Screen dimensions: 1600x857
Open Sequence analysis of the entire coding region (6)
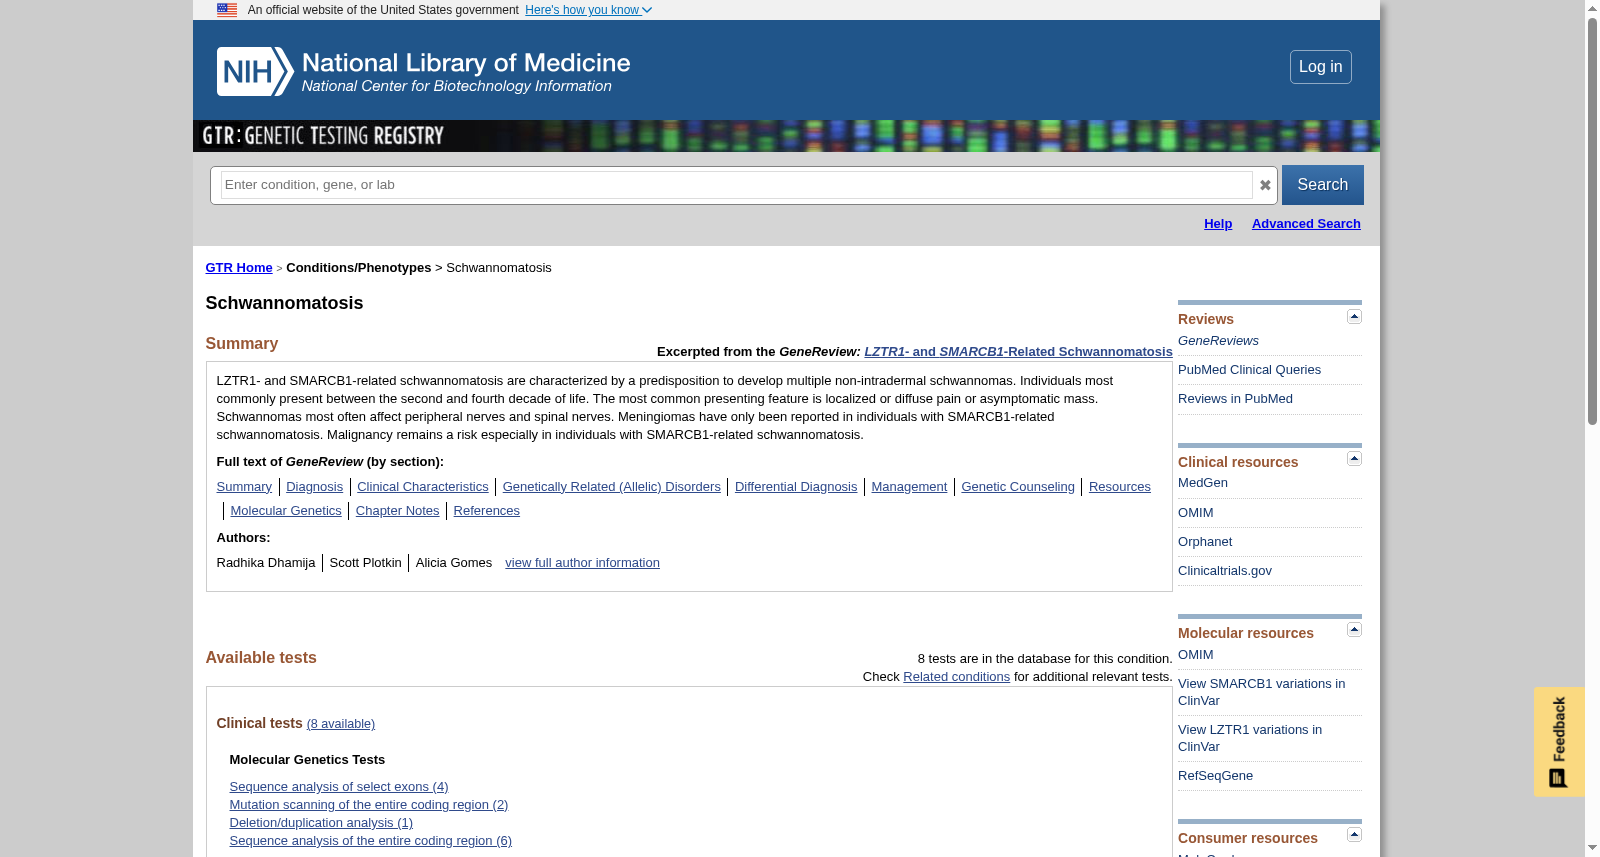tap(371, 841)
